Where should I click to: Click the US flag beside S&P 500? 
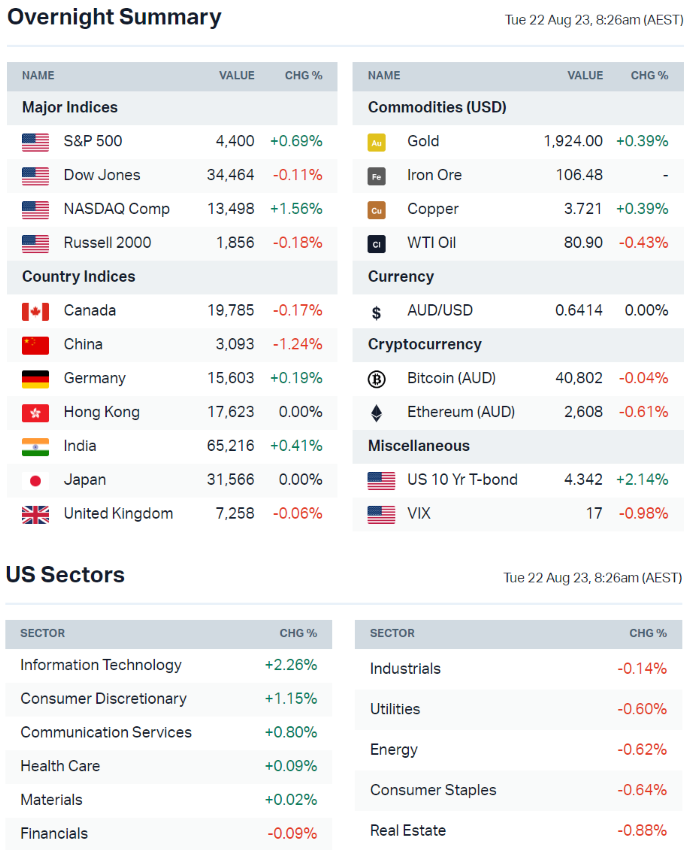tap(35, 142)
